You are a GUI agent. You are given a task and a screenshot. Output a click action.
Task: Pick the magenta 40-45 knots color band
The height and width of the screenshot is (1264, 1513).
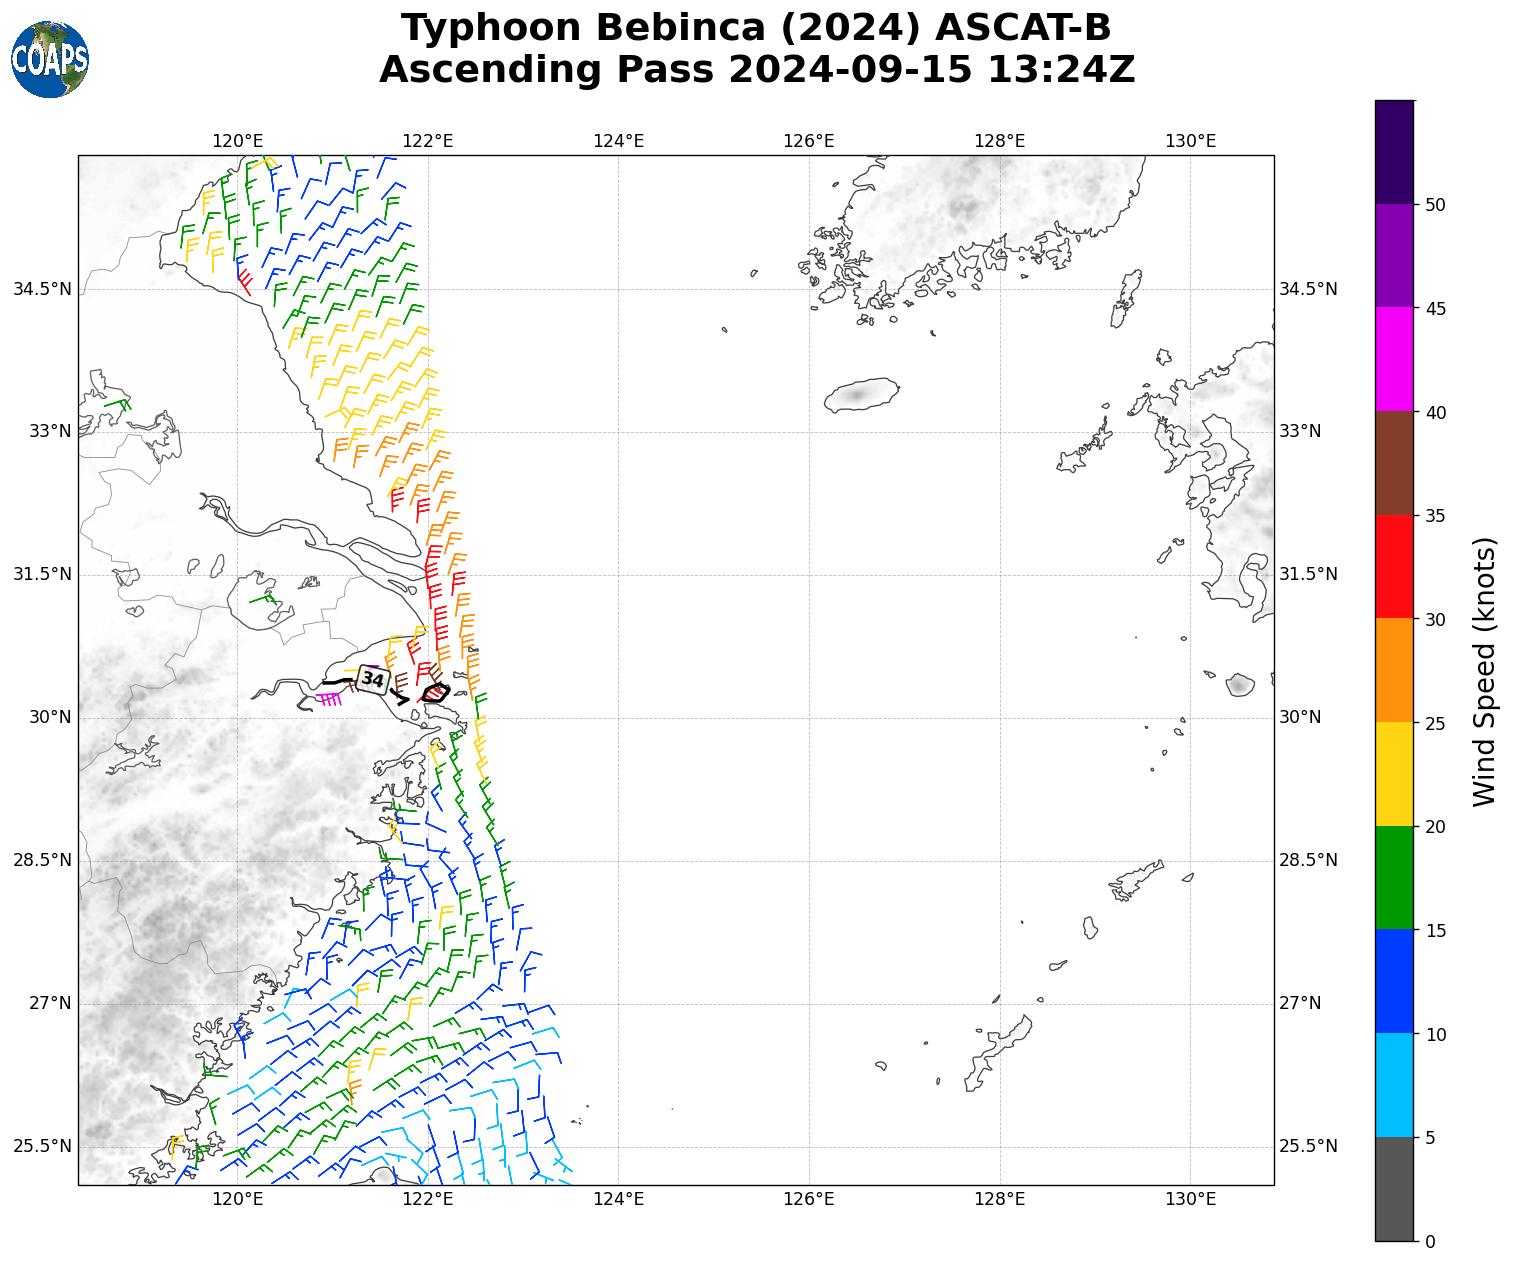pos(1394,359)
